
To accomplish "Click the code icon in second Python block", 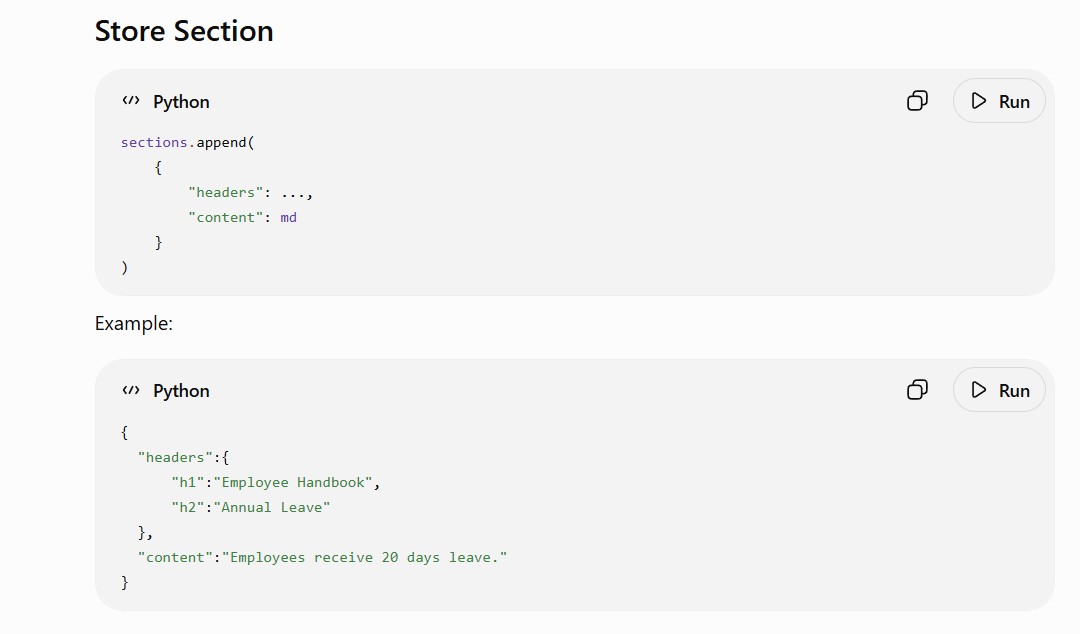I will coord(131,390).
